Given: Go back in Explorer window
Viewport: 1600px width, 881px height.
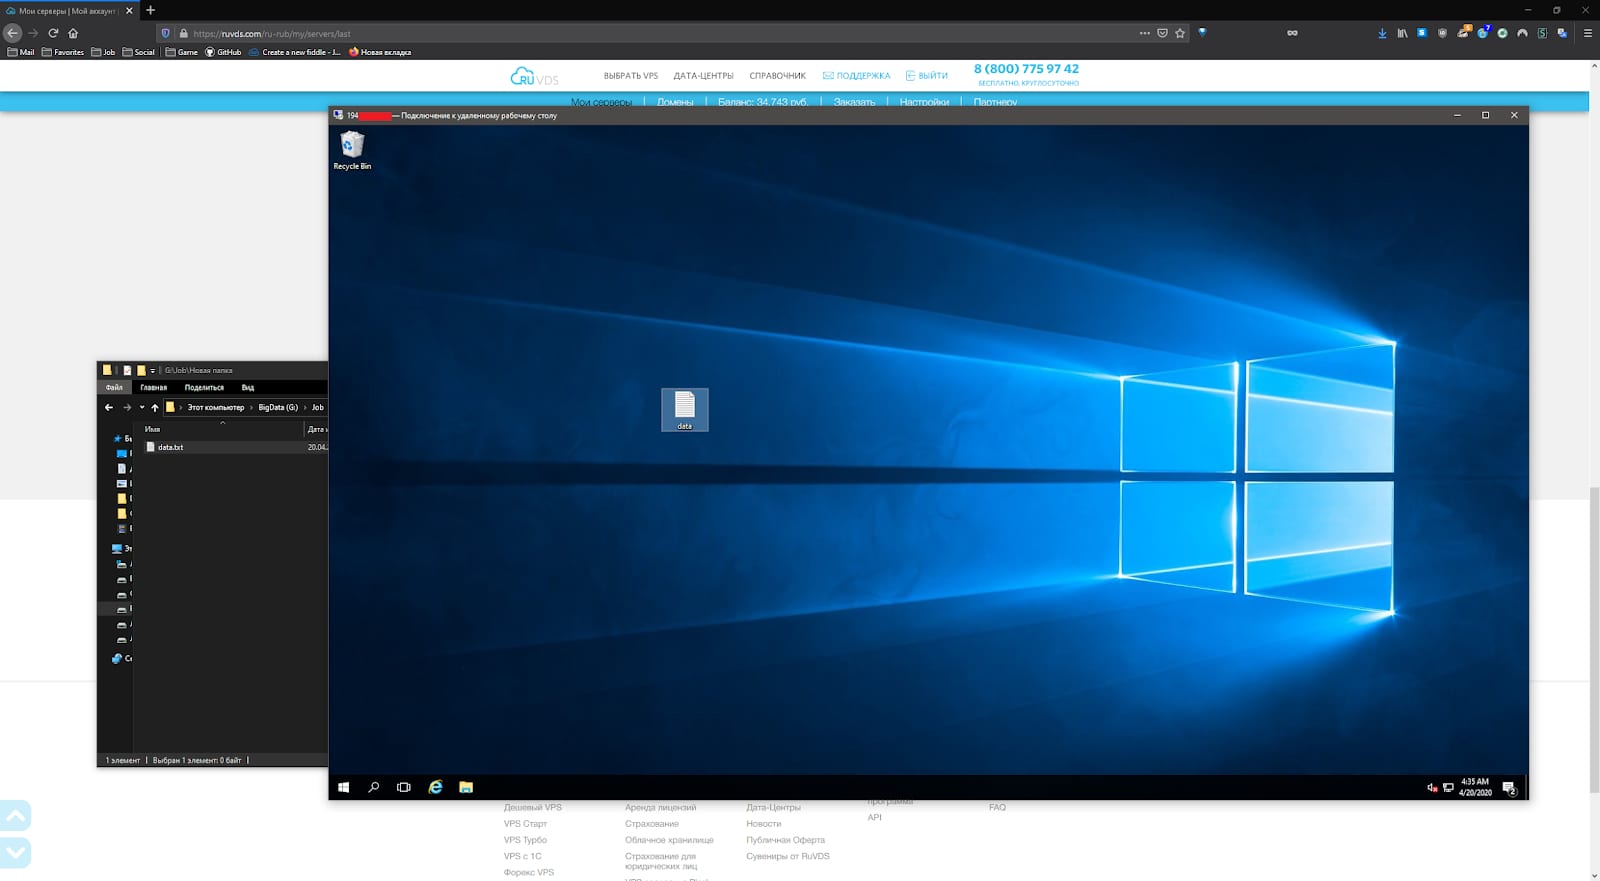Looking at the screenshot, I should 109,407.
